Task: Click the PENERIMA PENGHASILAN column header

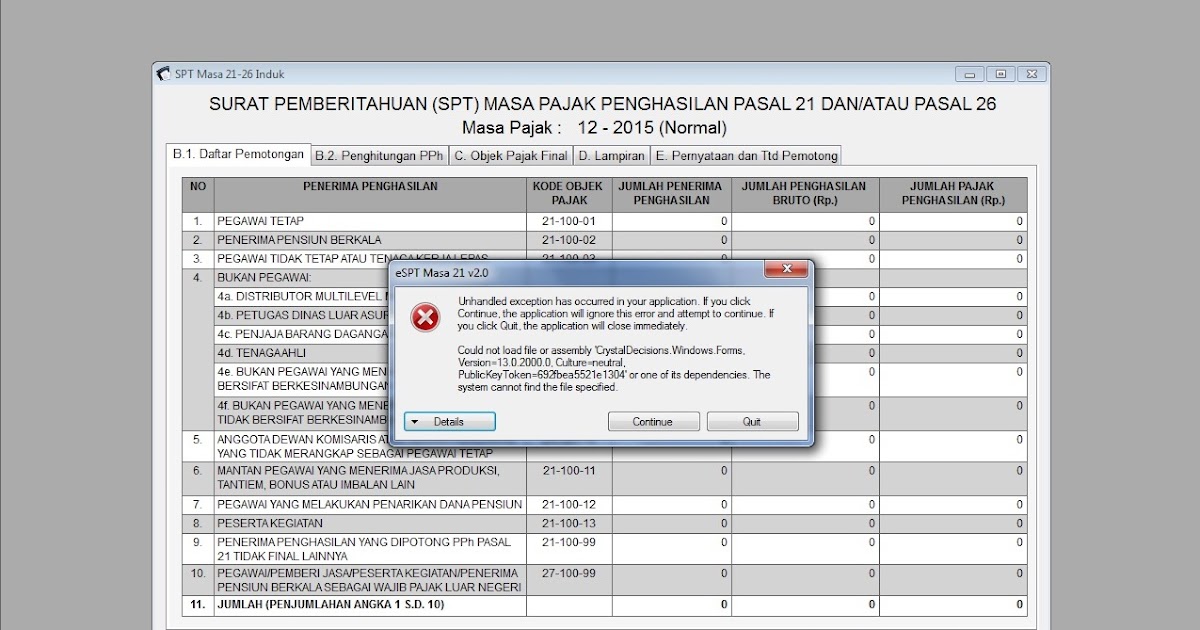Action: (370, 195)
